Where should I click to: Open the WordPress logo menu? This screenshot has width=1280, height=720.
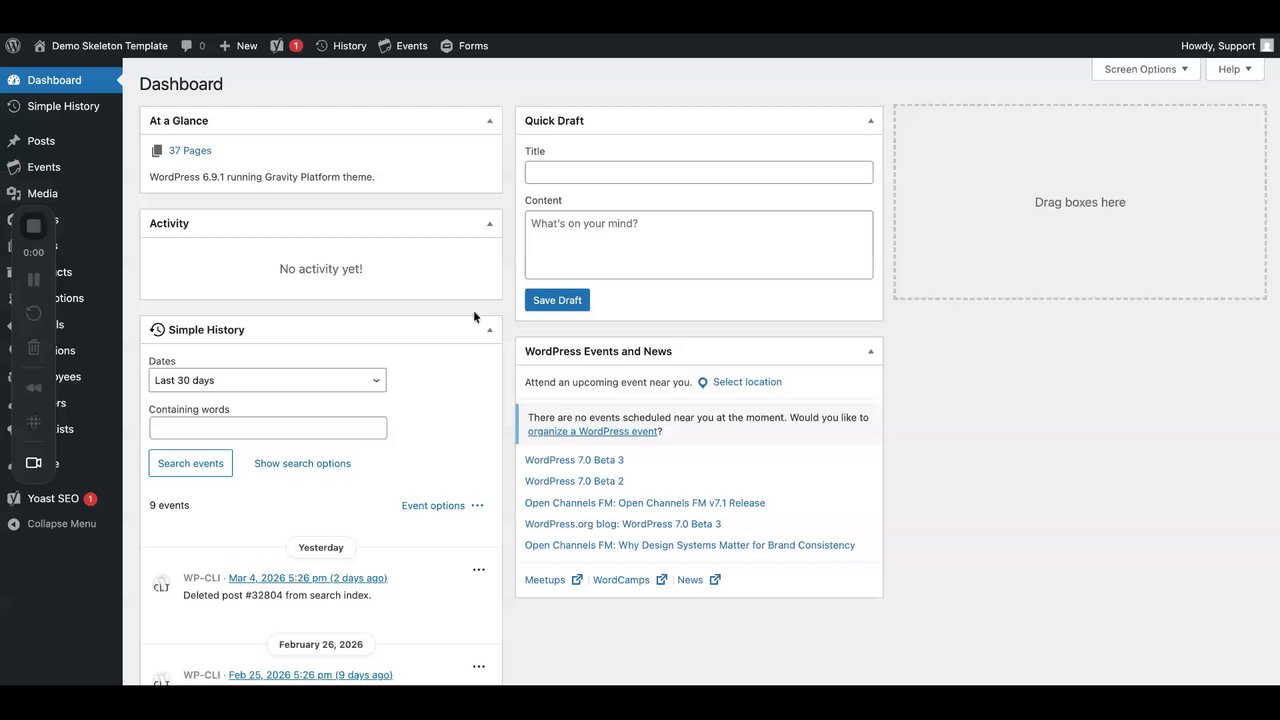pyautogui.click(x=13, y=46)
